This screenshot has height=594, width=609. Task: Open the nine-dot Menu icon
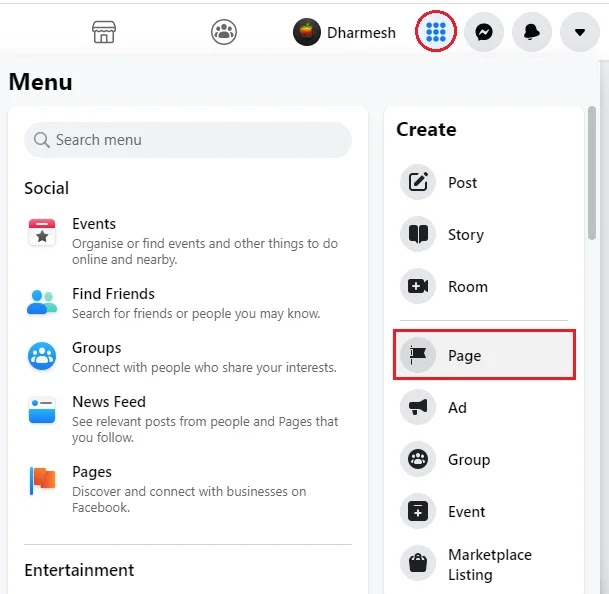coord(436,31)
